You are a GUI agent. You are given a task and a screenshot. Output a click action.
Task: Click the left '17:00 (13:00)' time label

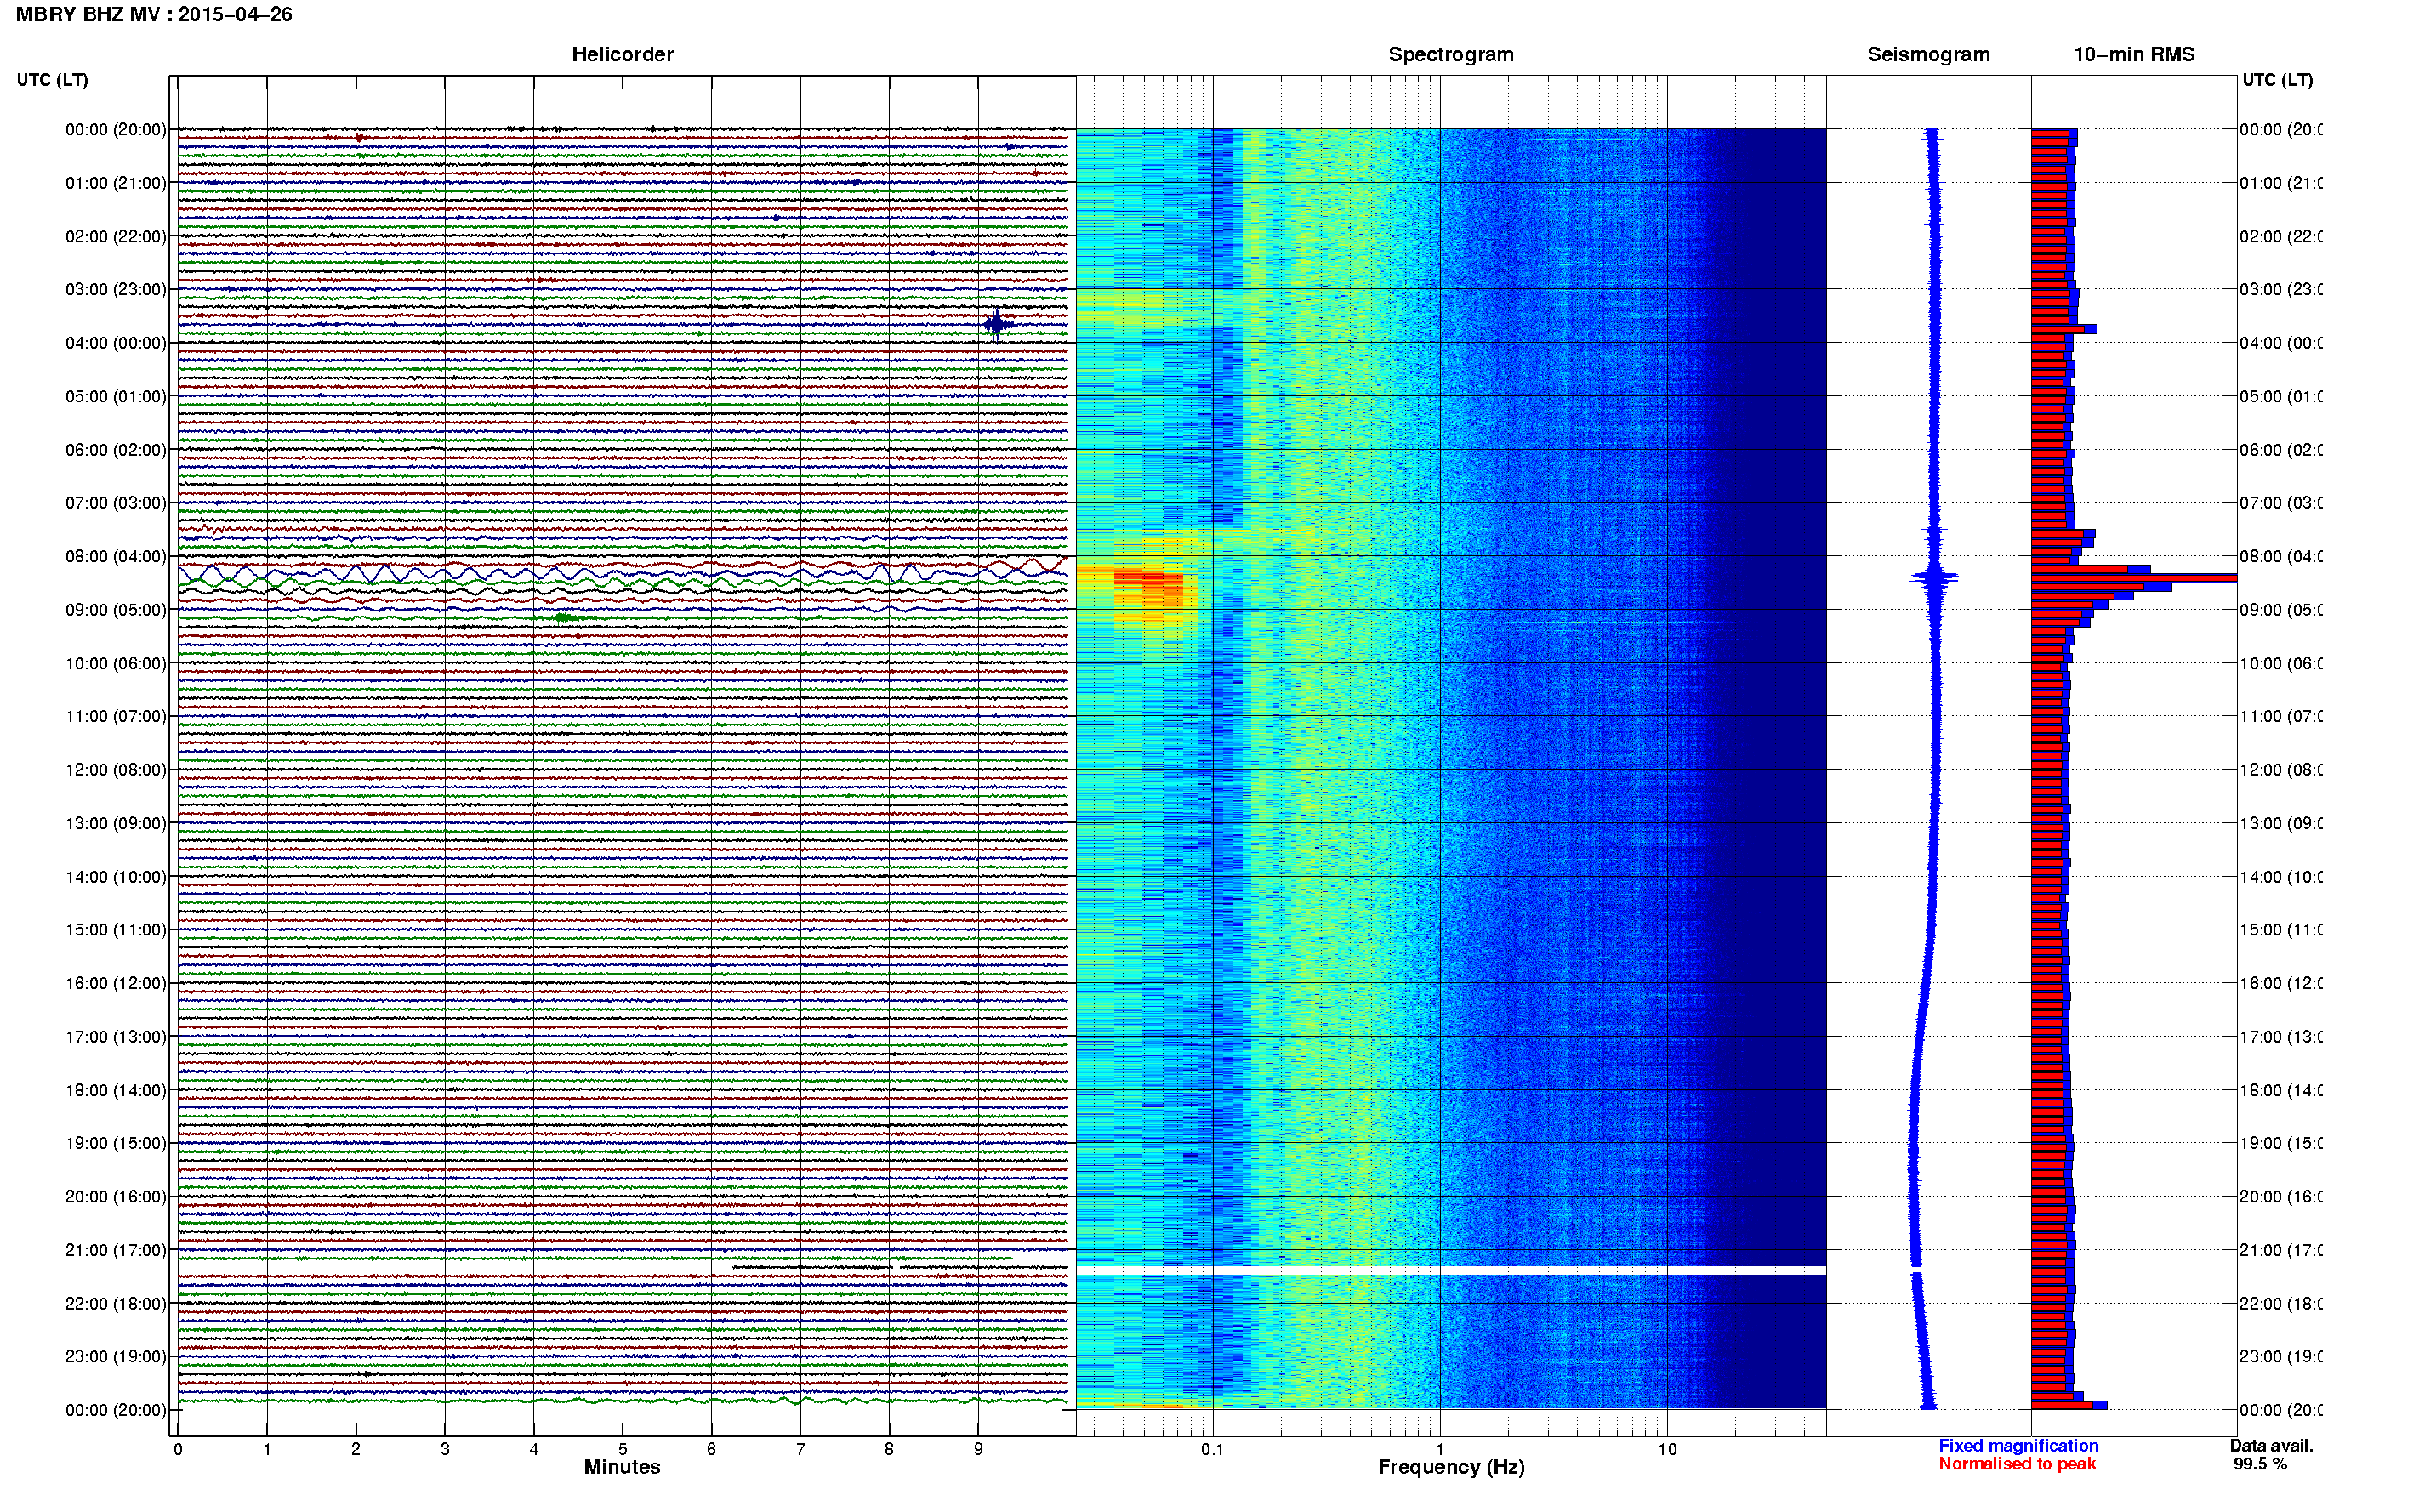point(116,1037)
